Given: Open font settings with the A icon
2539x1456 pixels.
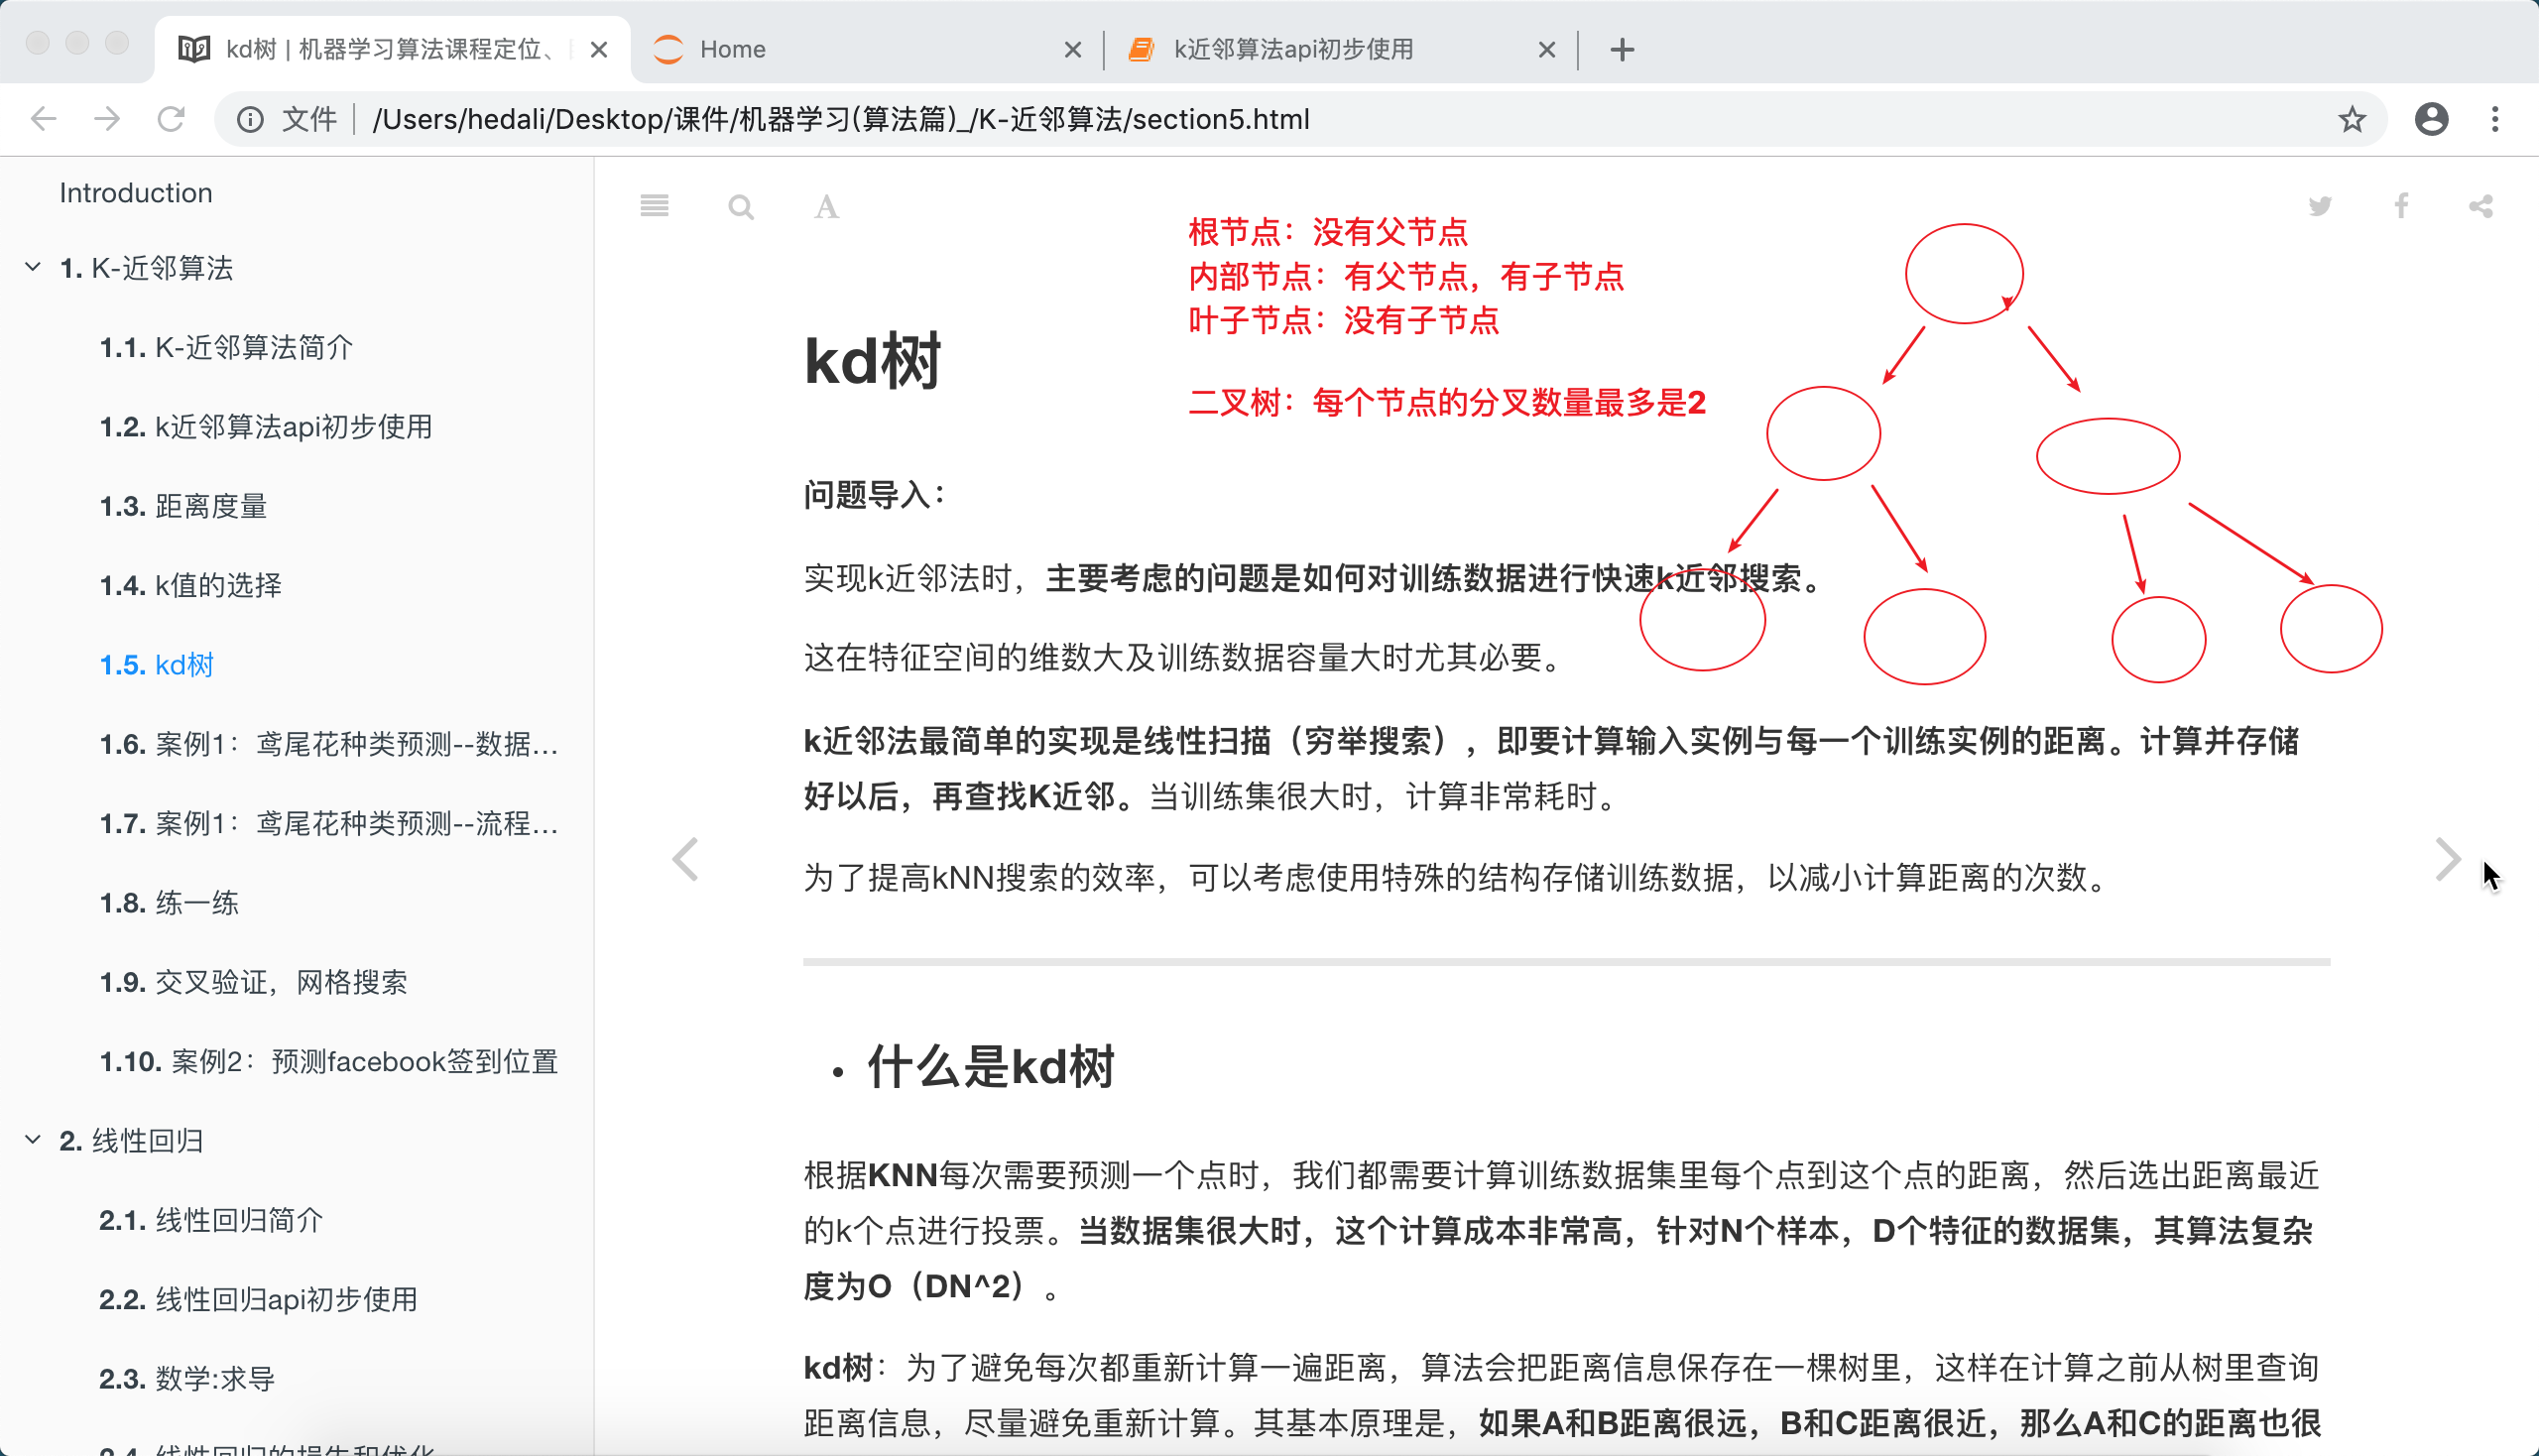Looking at the screenshot, I should coord(826,207).
